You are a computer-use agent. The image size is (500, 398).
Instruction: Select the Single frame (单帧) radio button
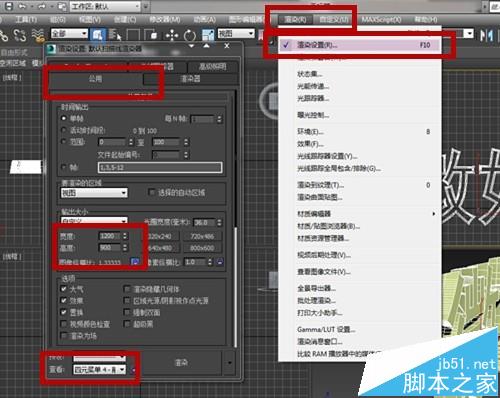tap(63, 118)
